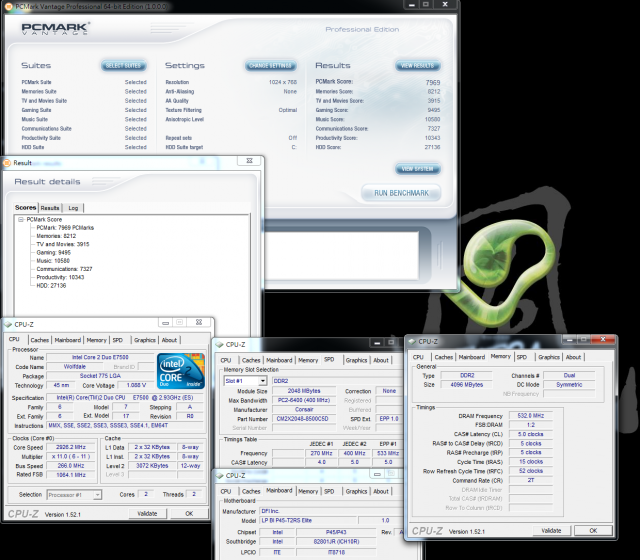Minimize the Mainboard CPU-Z window
Viewport: 640px width, 560px height.
pyautogui.click(x=377, y=474)
